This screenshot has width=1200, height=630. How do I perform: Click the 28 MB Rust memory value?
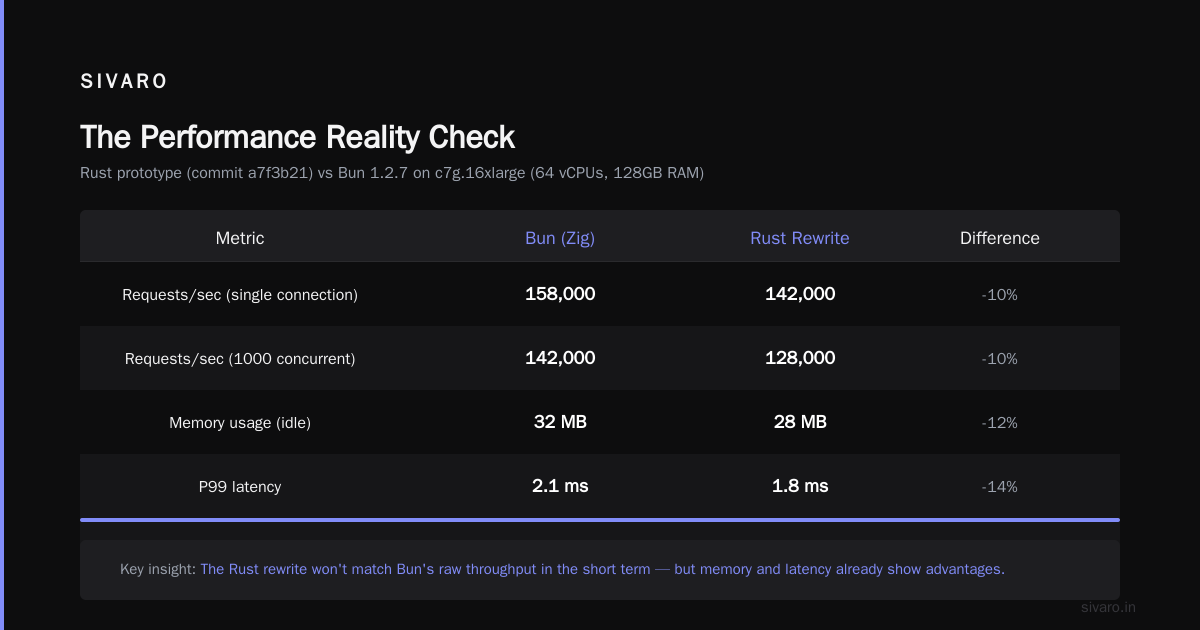tap(800, 422)
